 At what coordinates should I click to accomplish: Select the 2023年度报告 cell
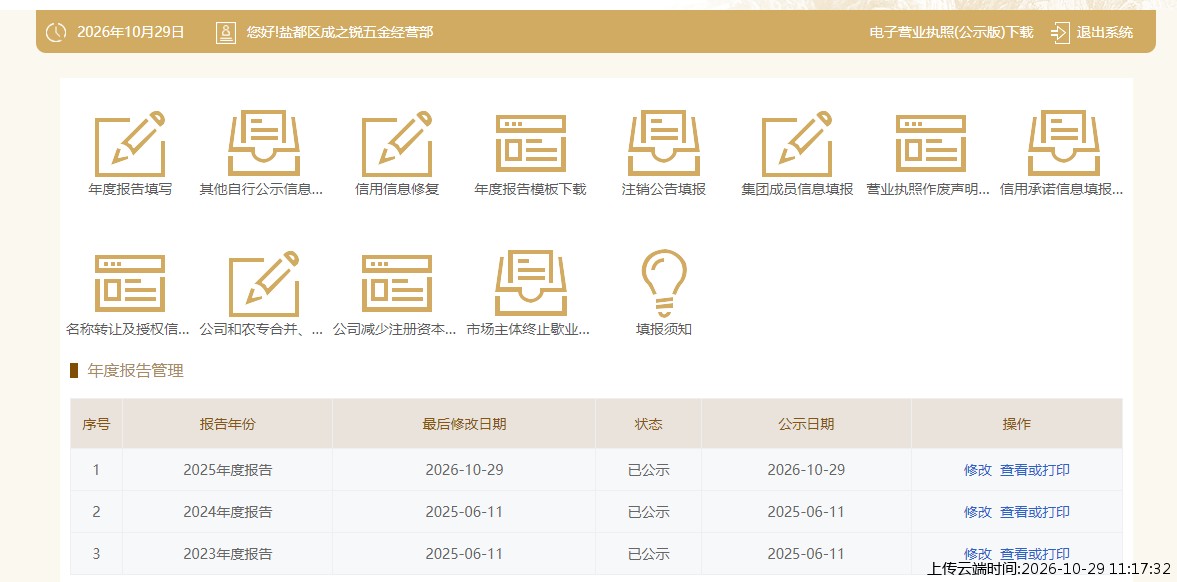pos(227,554)
